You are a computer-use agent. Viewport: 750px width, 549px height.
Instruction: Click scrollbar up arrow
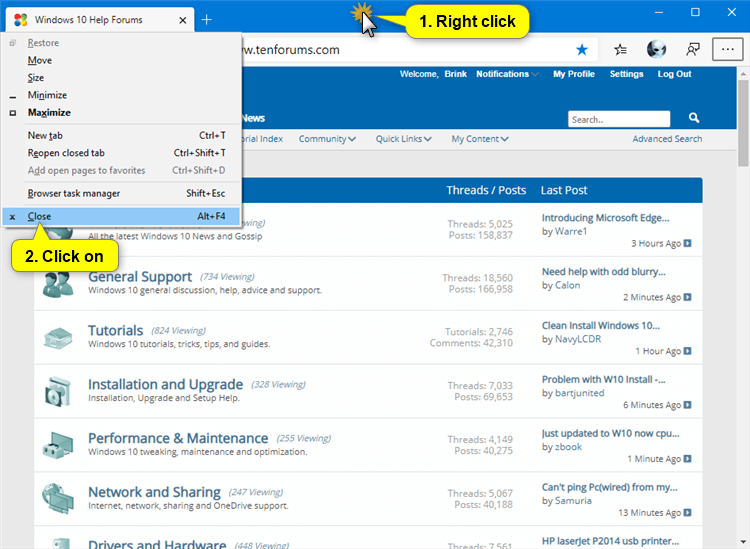click(743, 74)
